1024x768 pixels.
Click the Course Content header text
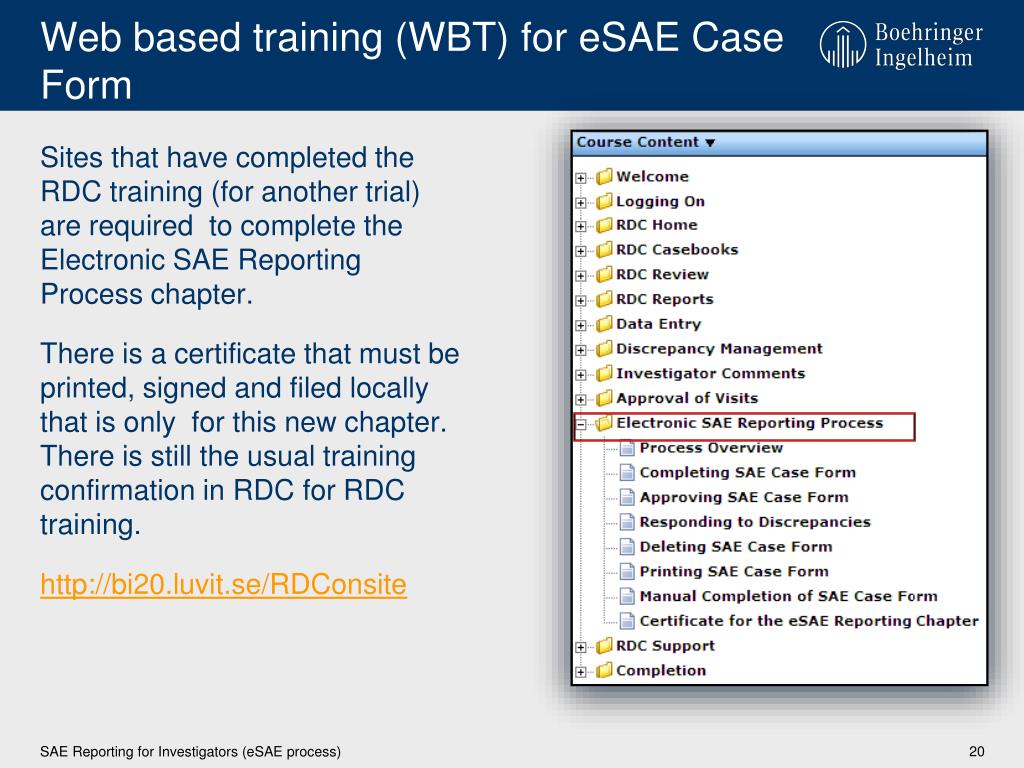tap(637, 142)
